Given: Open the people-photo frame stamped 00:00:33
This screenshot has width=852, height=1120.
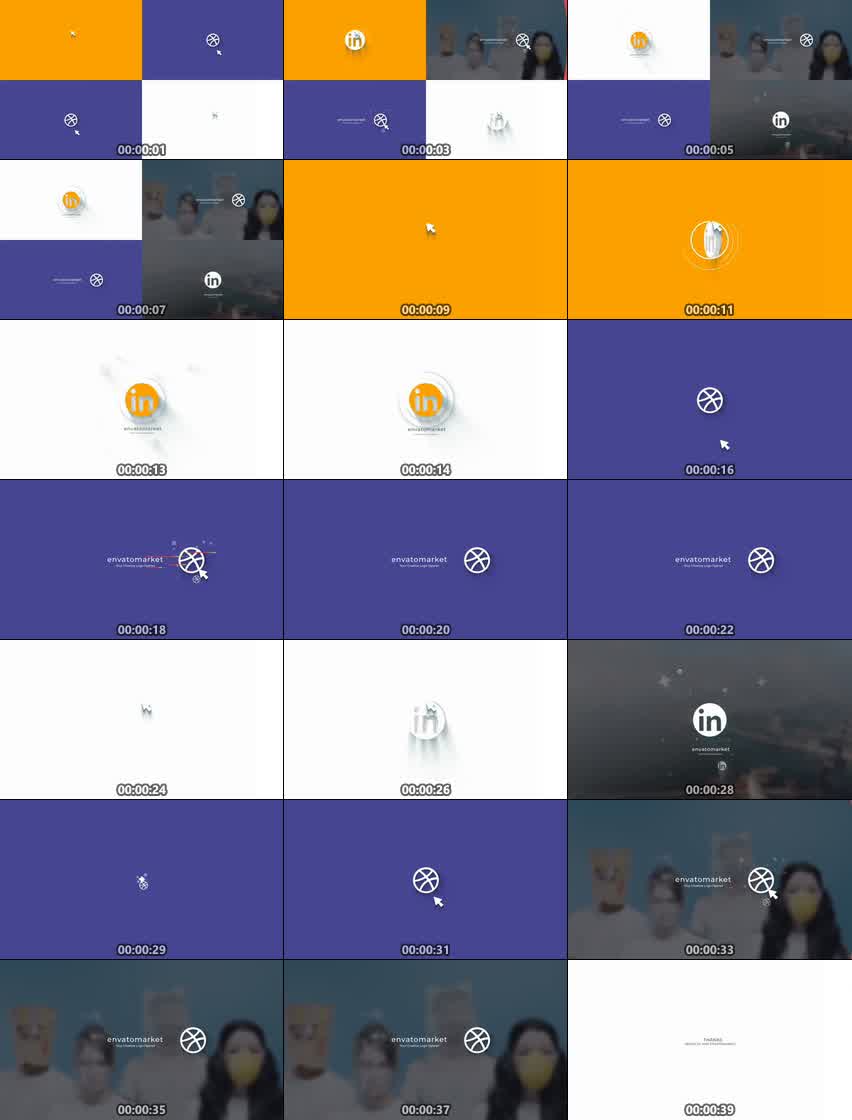Looking at the screenshot, I should click(x=710, y=879).
